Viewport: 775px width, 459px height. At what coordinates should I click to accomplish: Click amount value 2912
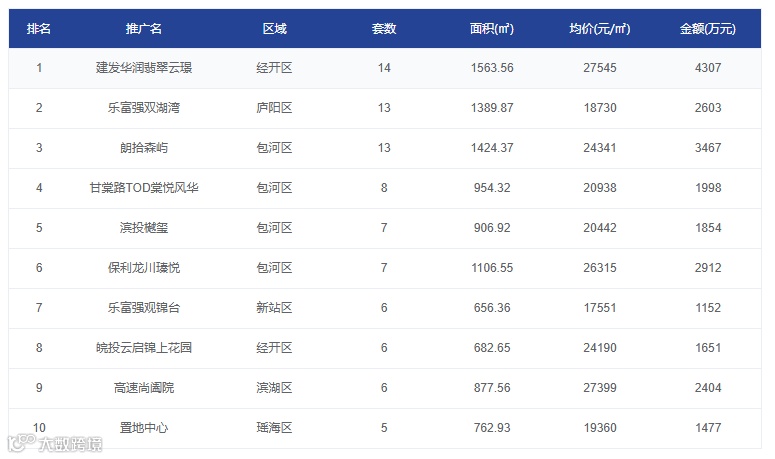click(x=708, y=268)
